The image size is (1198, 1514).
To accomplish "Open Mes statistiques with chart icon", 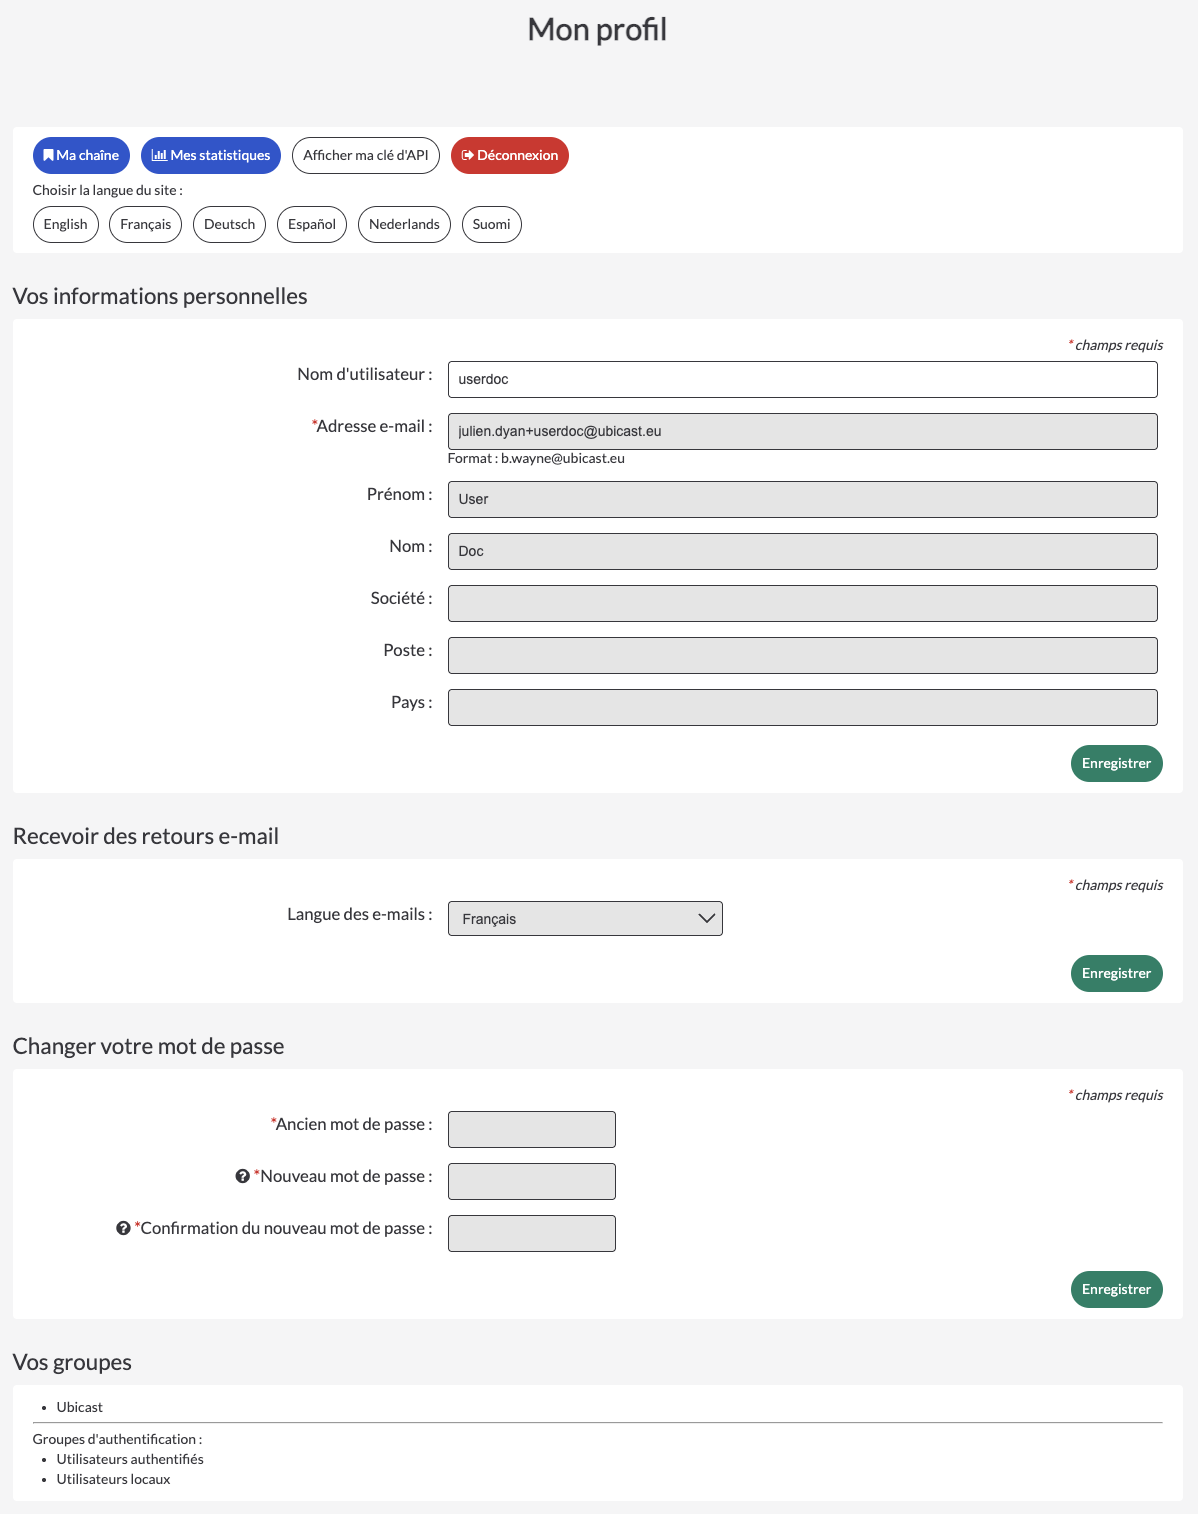I will pos(211,155).
